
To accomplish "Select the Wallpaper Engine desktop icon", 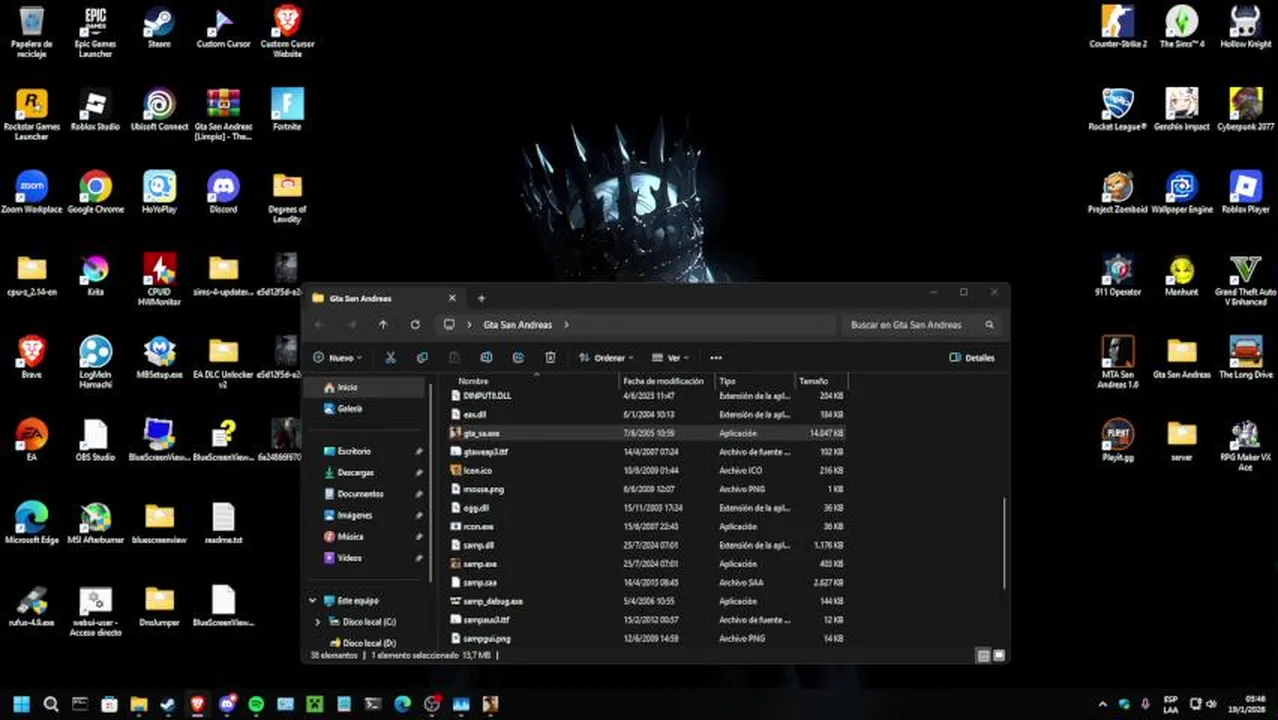I will pos(1182,192).
